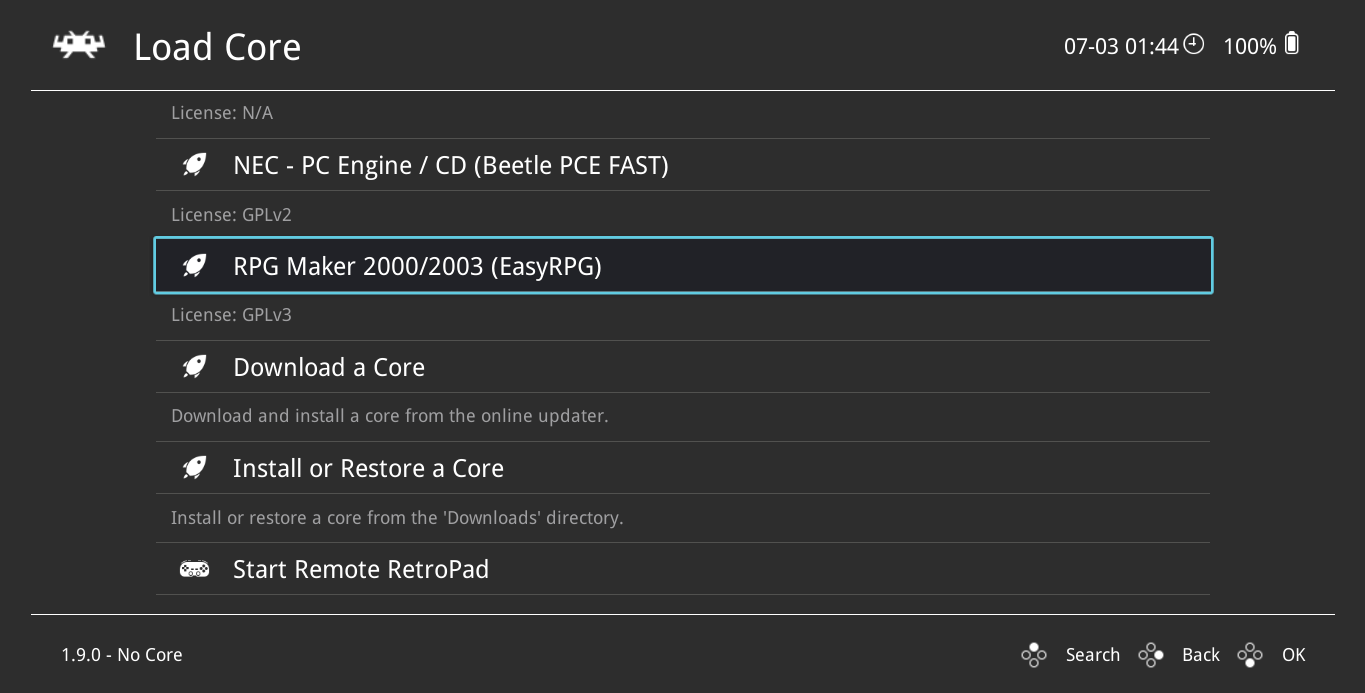Click the gamepad icon beside Start Remote RetroPad
The image size is (1365, 693).
pyautogui.click(x=194, y=568)
